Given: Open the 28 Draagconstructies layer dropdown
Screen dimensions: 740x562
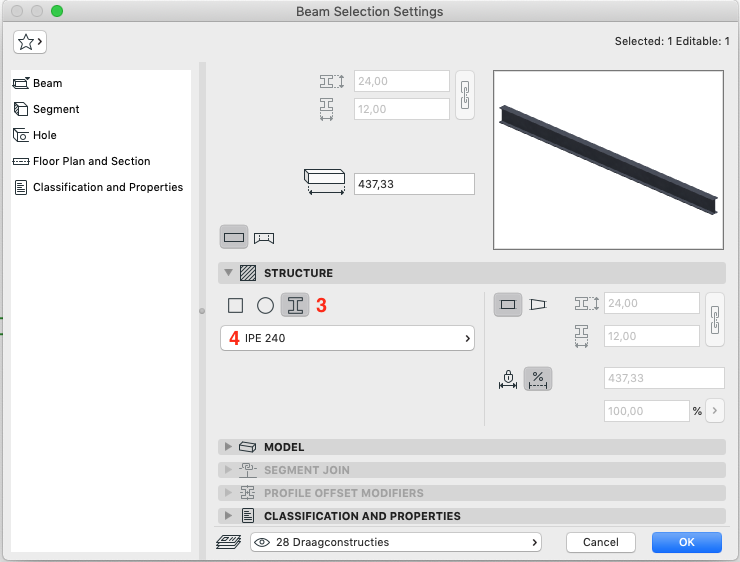Looking at the screenshot, I should (396, 543).
